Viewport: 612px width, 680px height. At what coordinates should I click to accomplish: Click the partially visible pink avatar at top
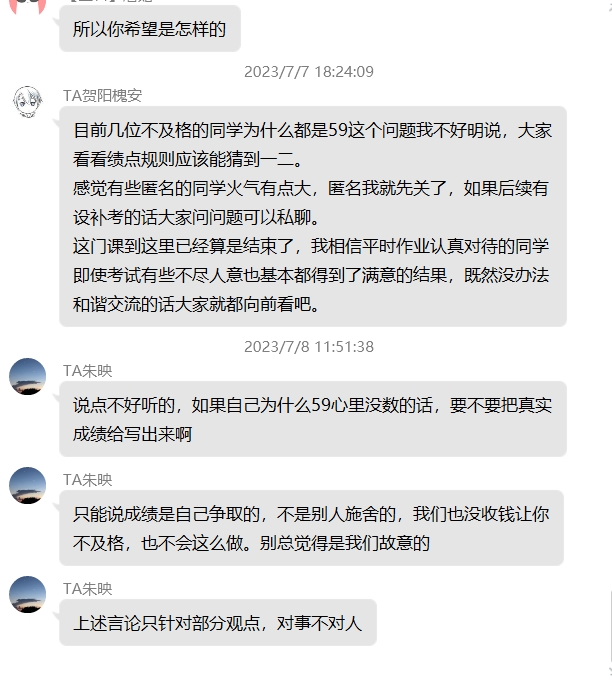[28, 7]
